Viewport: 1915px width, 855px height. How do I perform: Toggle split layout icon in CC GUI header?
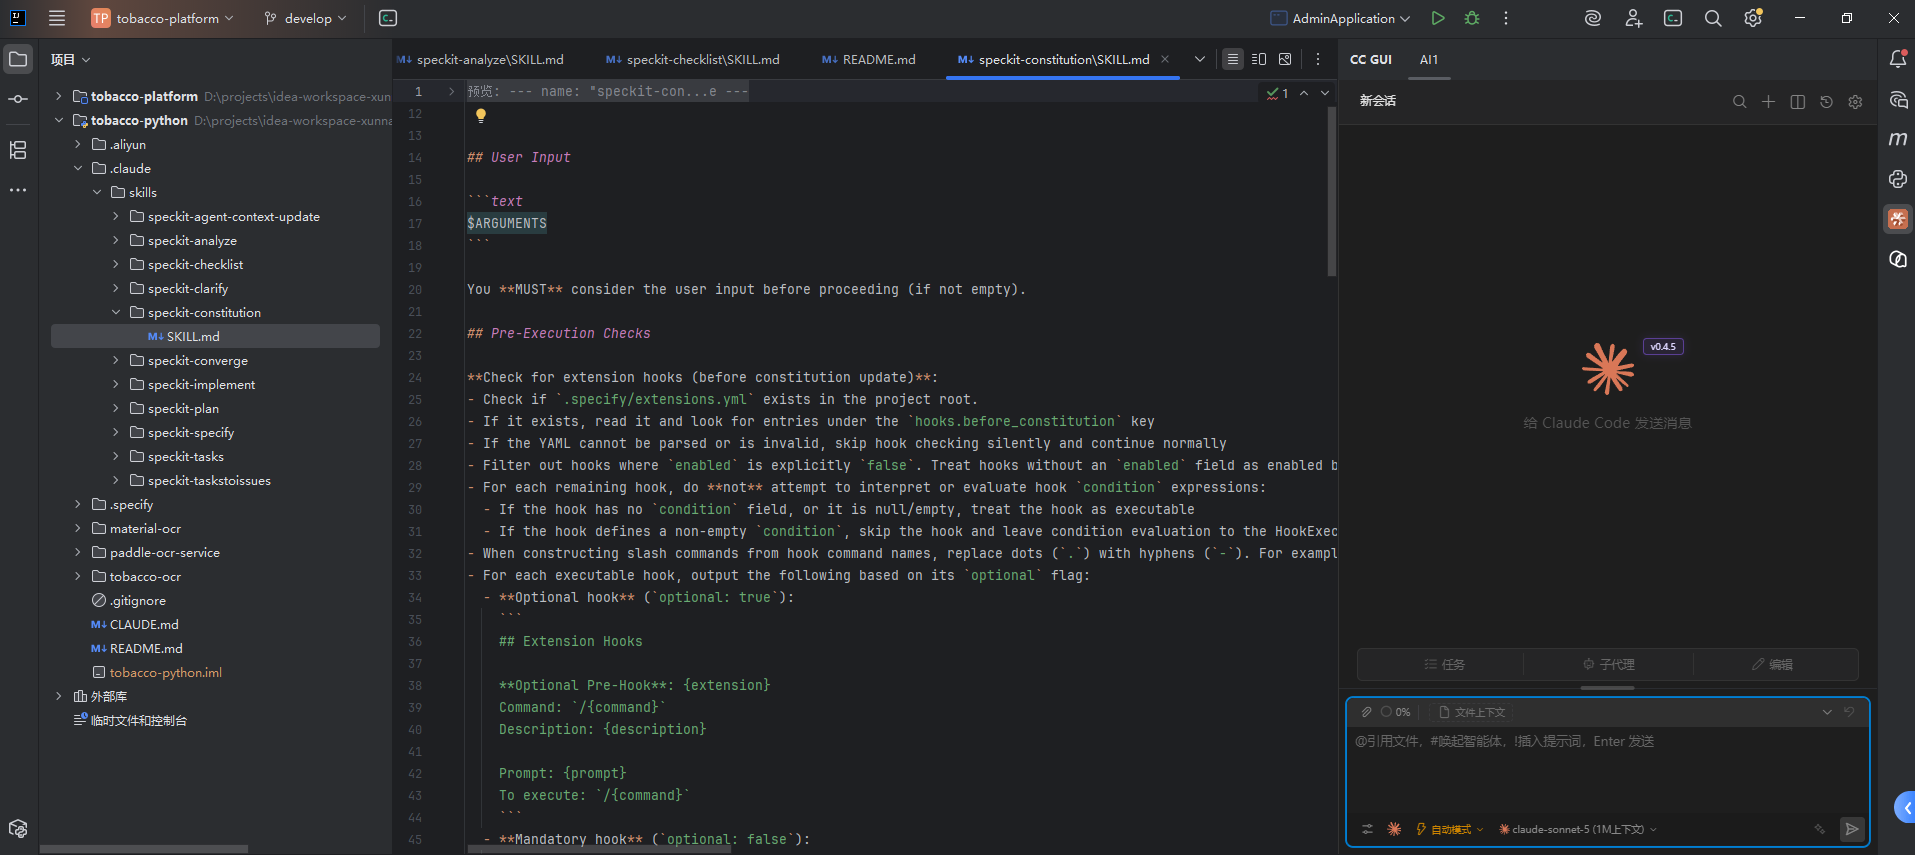[x=1797, y=101]
